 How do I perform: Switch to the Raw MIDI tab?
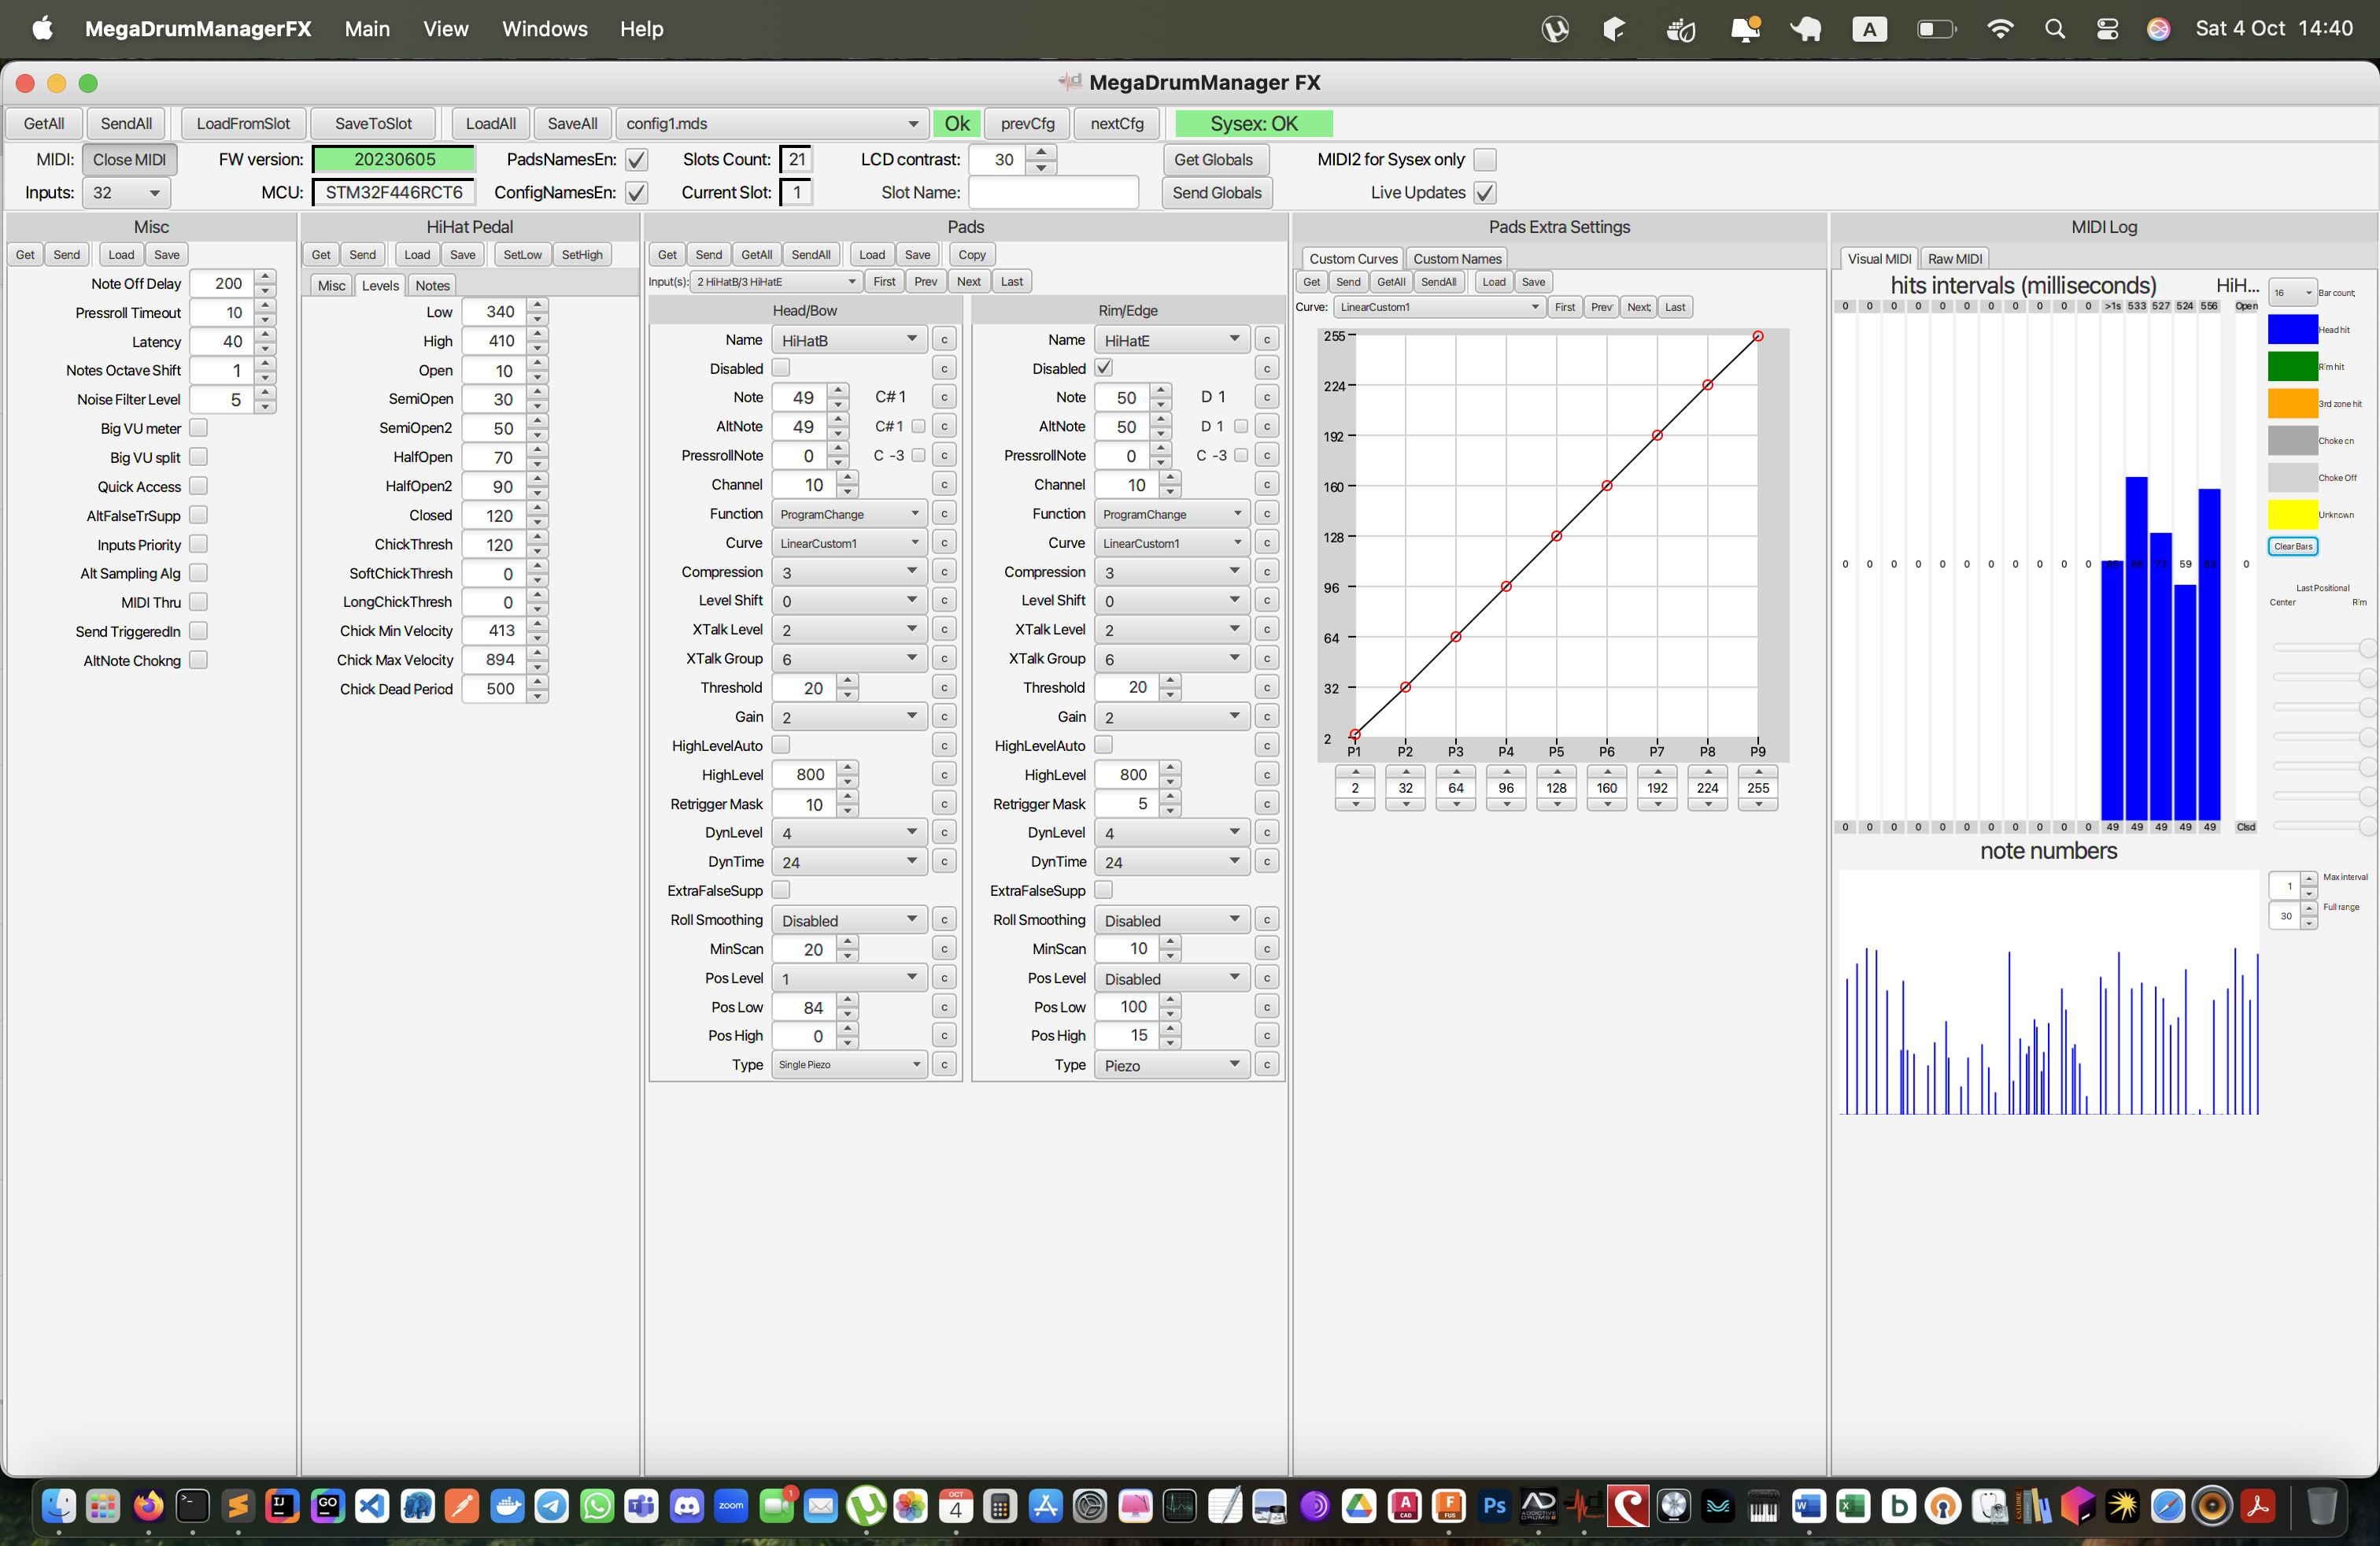[1954, 259]
